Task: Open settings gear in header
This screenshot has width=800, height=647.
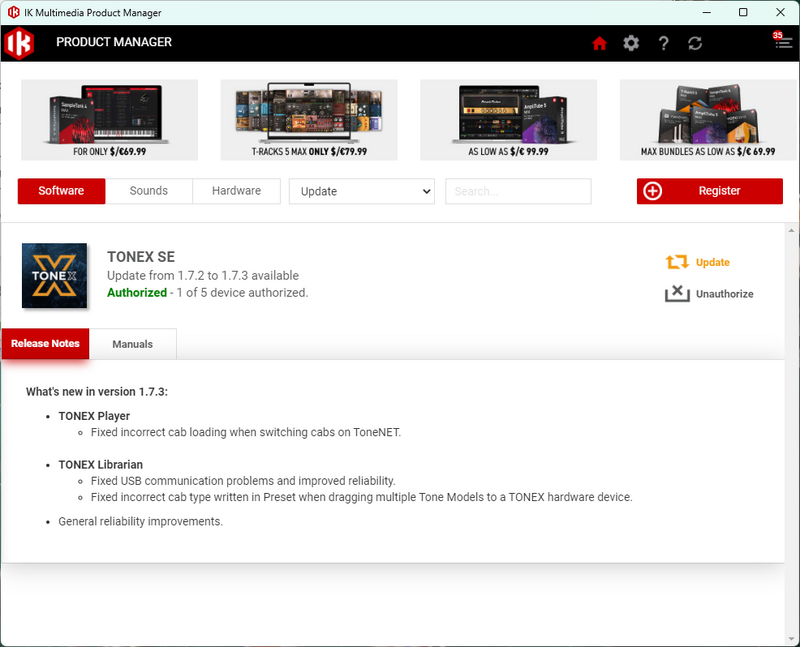Action: (x=631, y=43)
